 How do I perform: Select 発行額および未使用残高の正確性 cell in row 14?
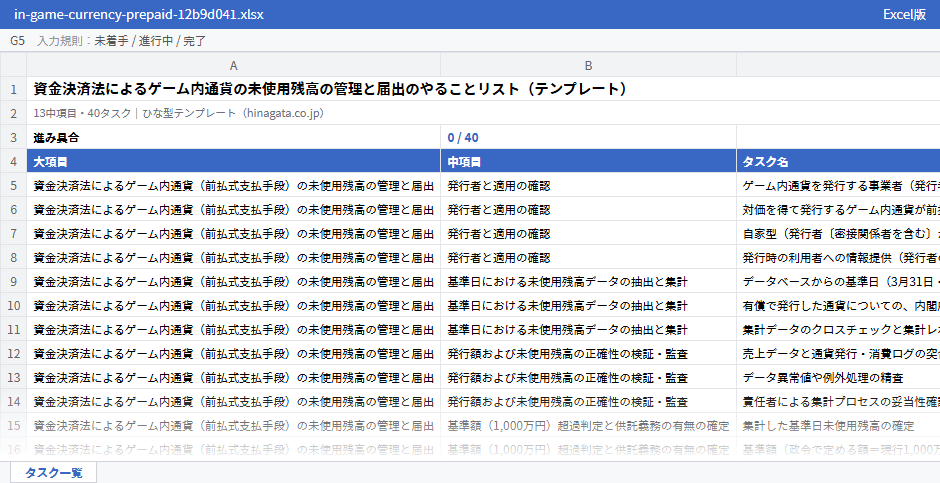pyautogui.click(x=589, y=401)
